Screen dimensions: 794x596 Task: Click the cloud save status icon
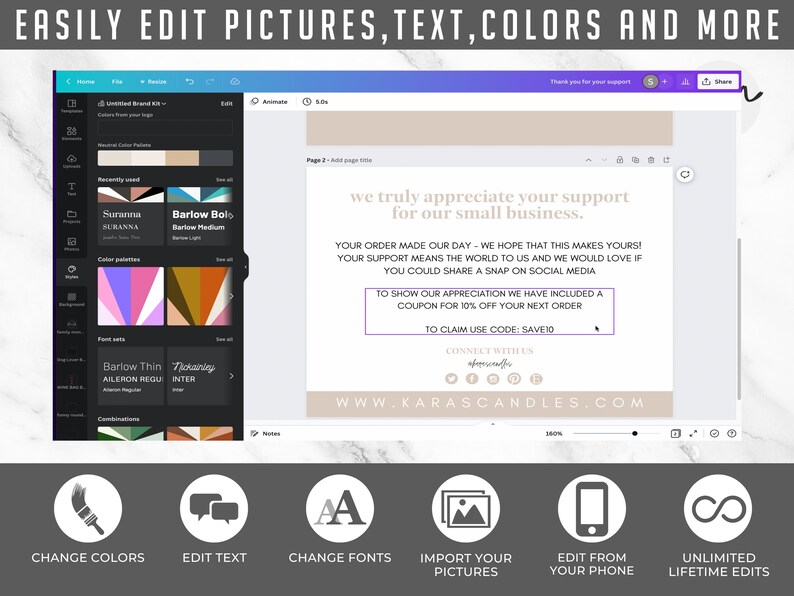tap(234, 81)
